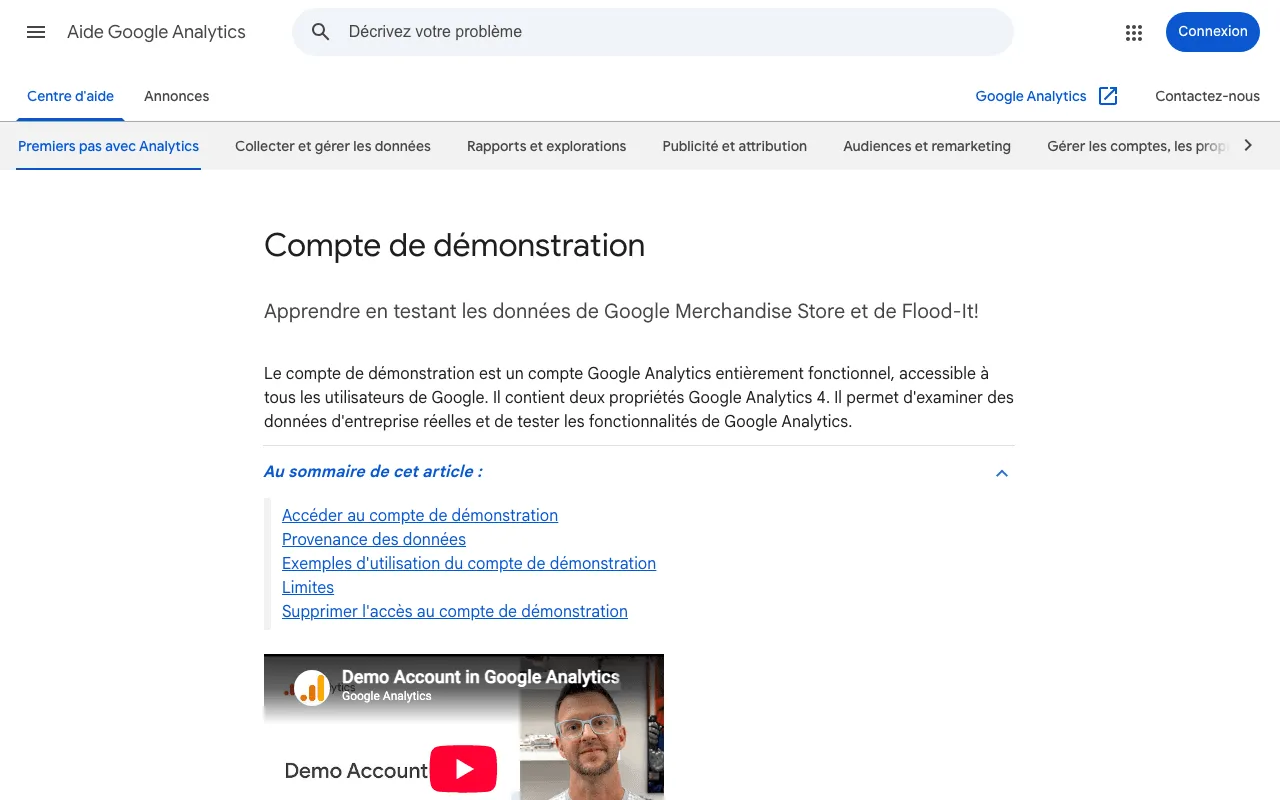Open the hamburger main menu
This screenshot has height=800, width=1280.
click(x=36, y=32)
